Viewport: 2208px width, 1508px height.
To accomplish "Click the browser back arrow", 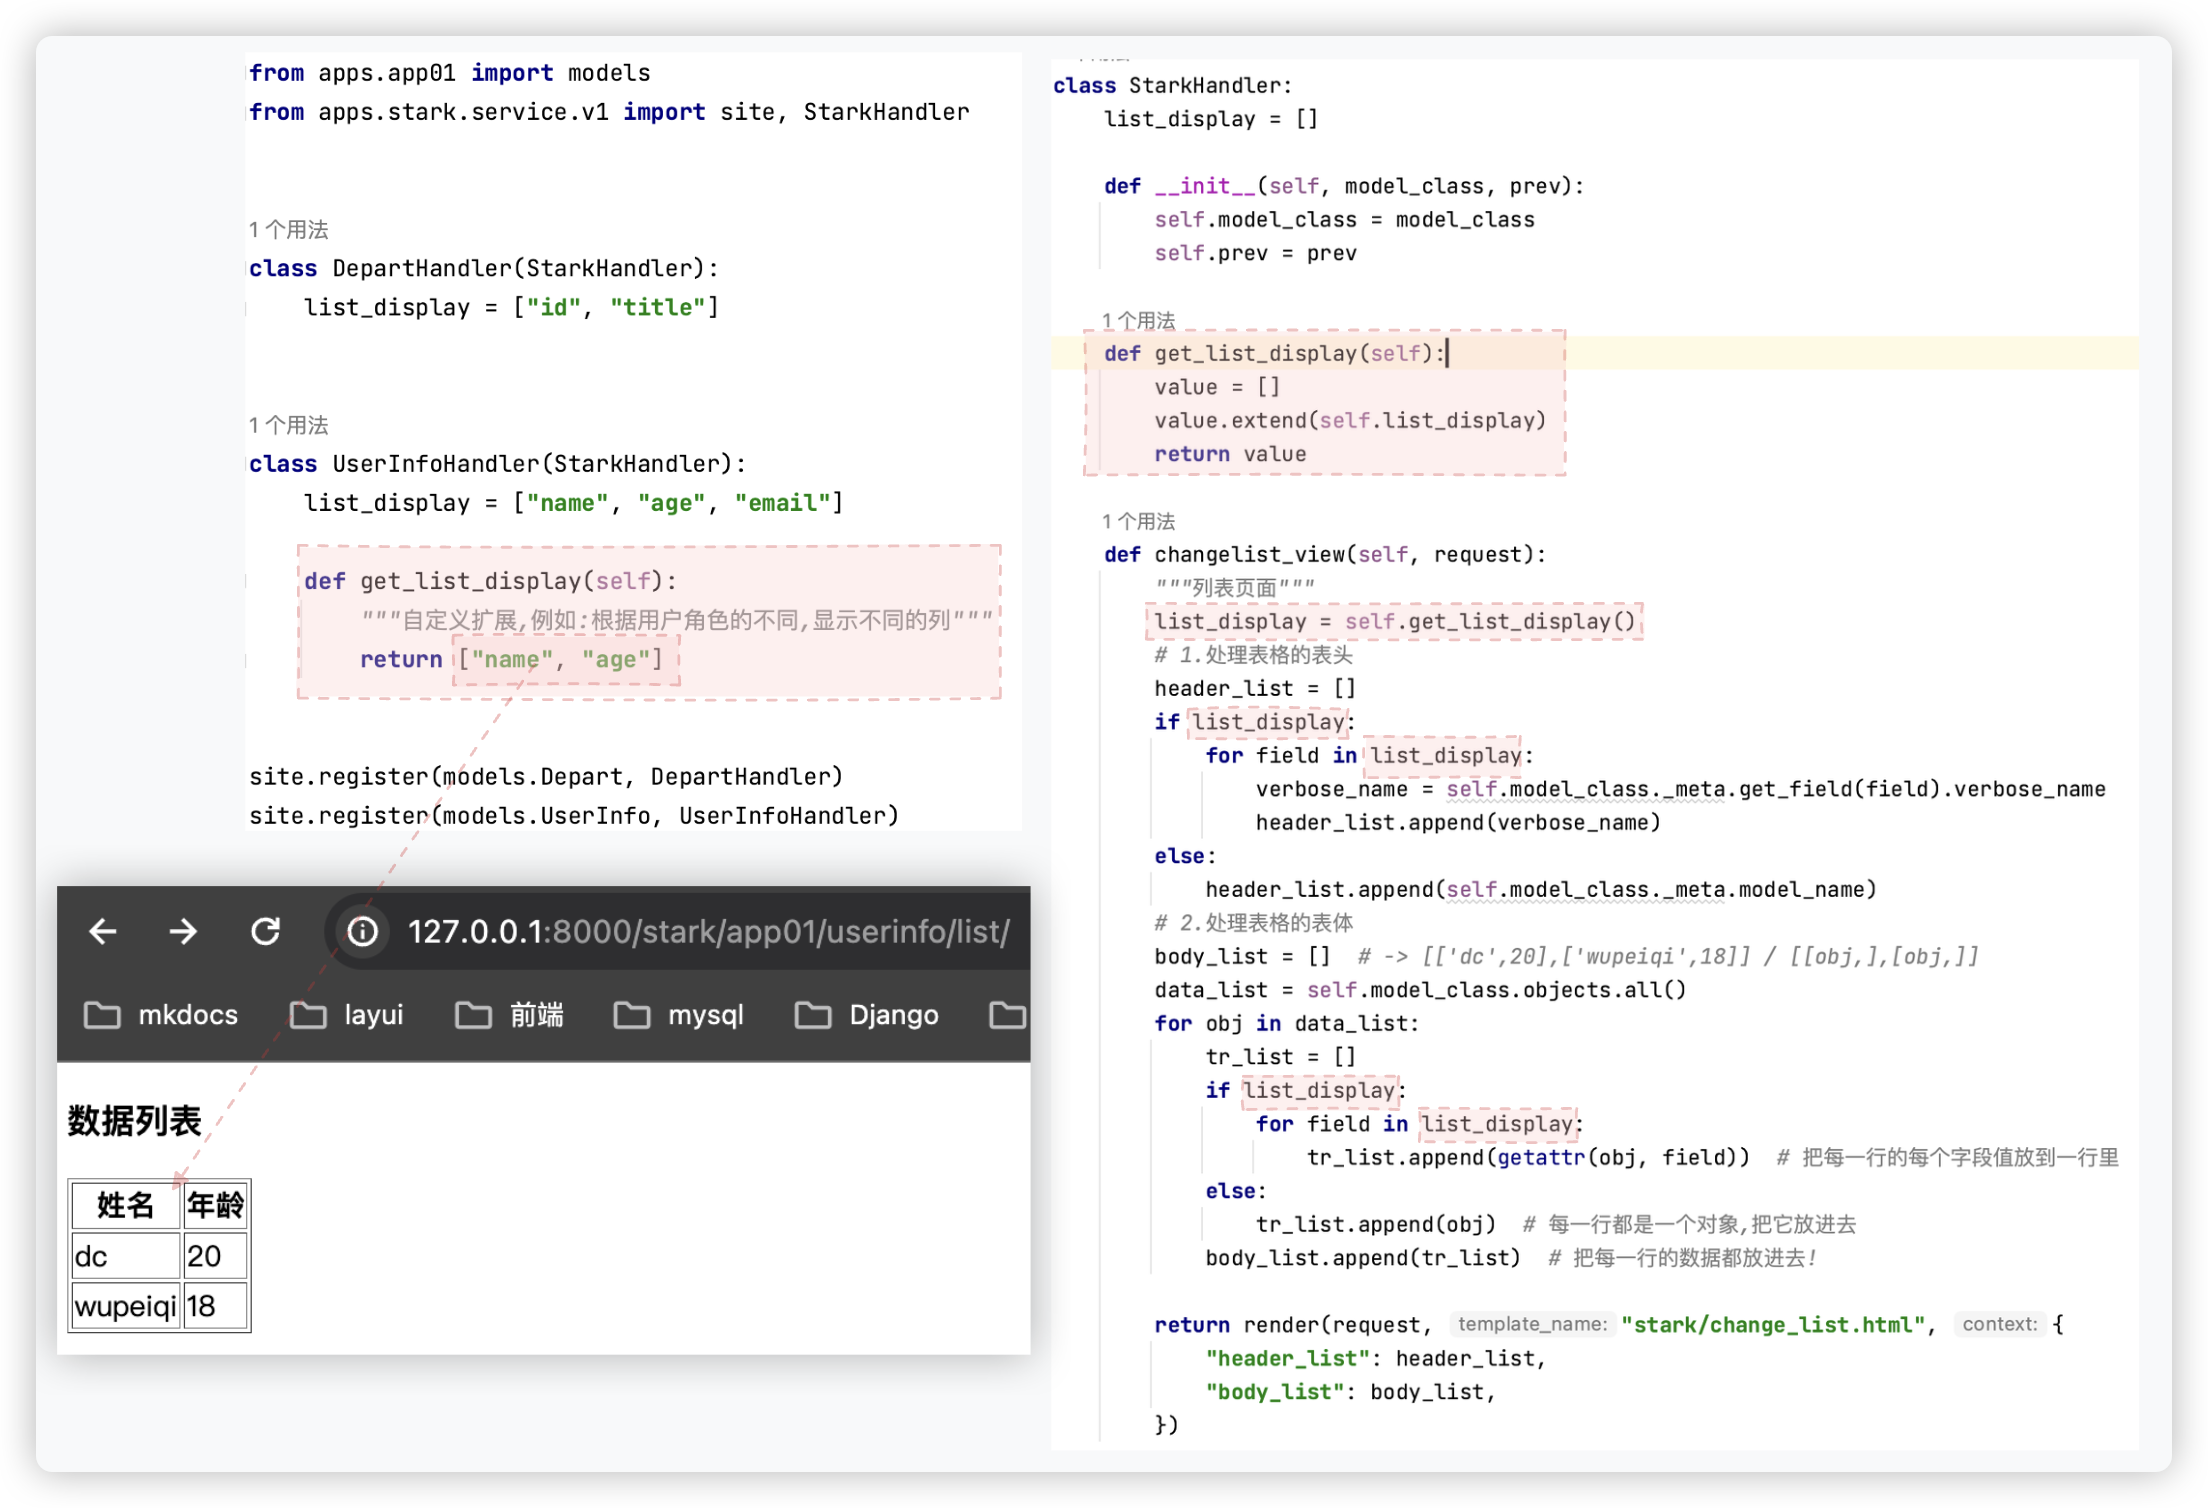I will click(103, 932).
